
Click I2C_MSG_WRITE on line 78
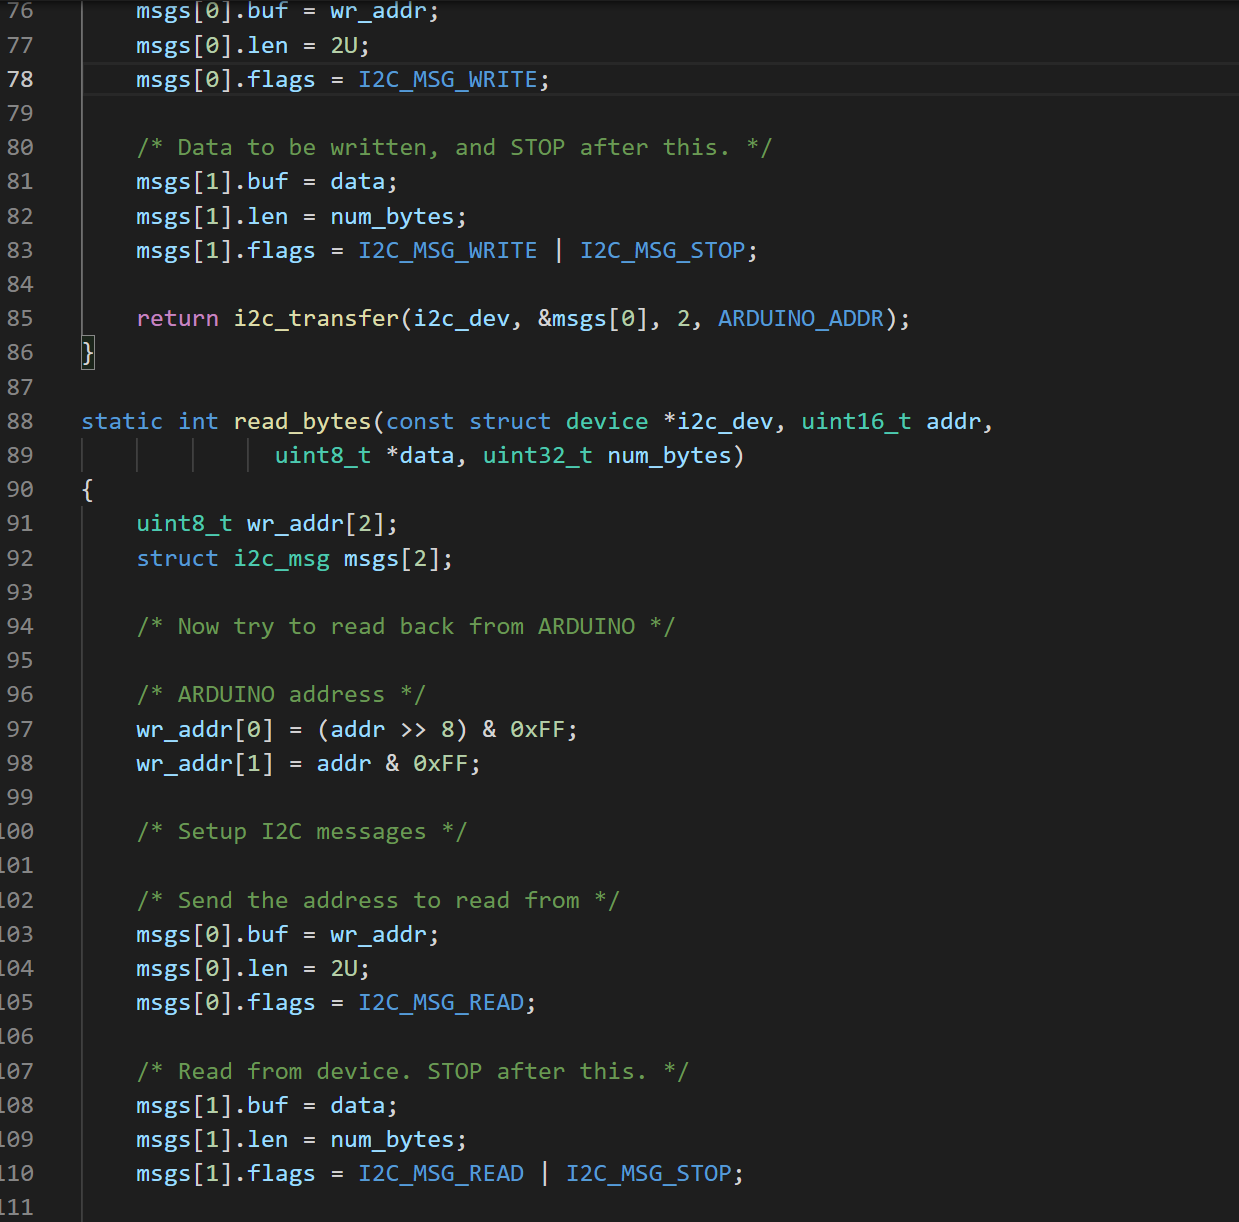coord(448,79)
